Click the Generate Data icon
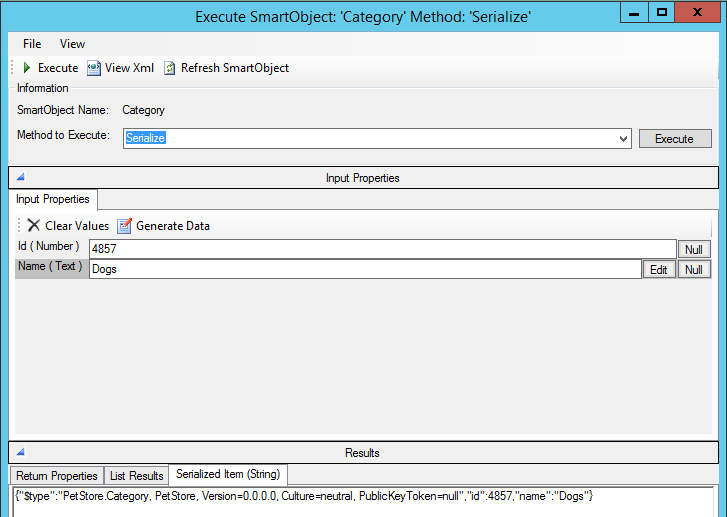Screen dimensions: 727x517 (x=125, y=226)
